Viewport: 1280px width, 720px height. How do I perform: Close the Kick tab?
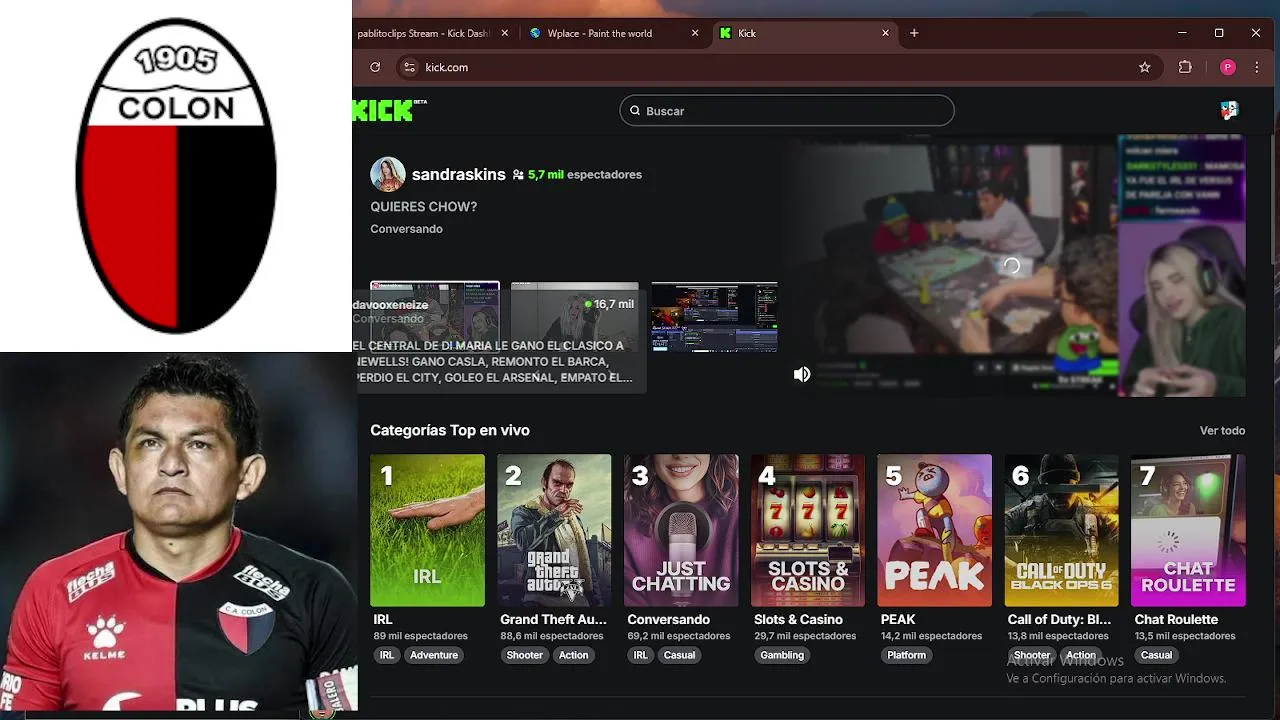tap(885, 33)
